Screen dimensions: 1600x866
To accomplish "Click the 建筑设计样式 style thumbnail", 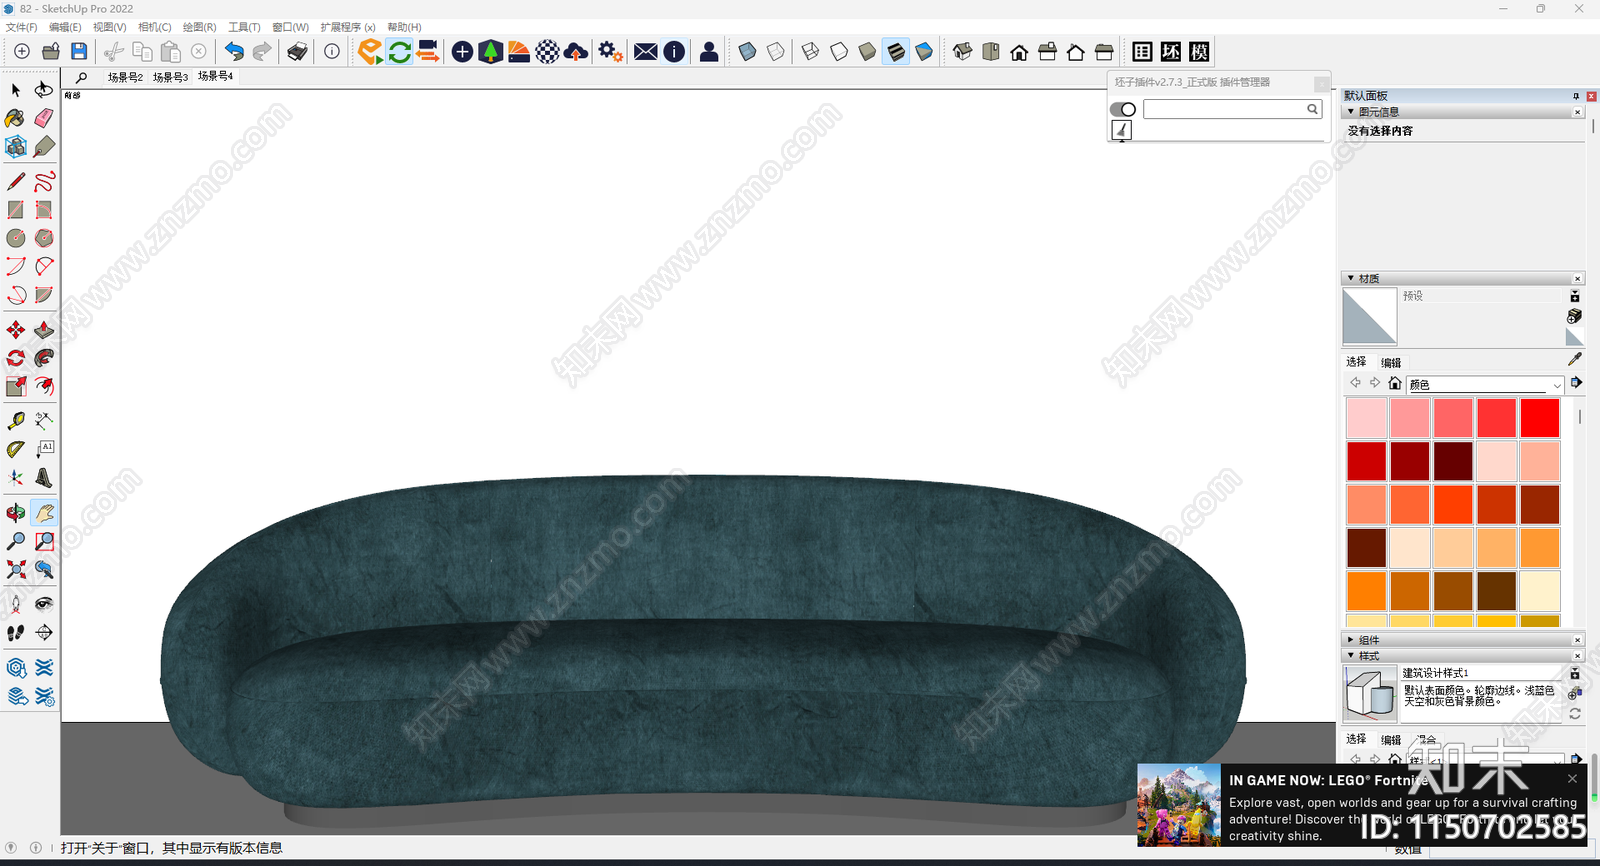I will click(1369, 693).
